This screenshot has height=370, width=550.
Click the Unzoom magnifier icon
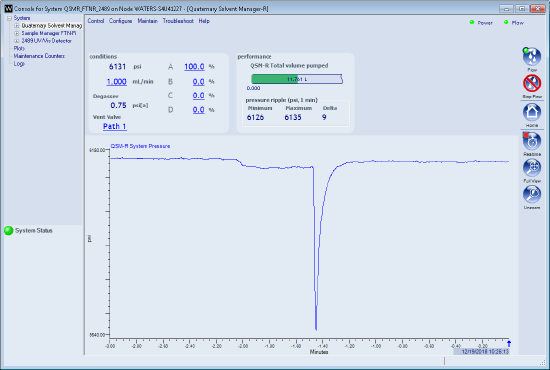click(532, 194)
